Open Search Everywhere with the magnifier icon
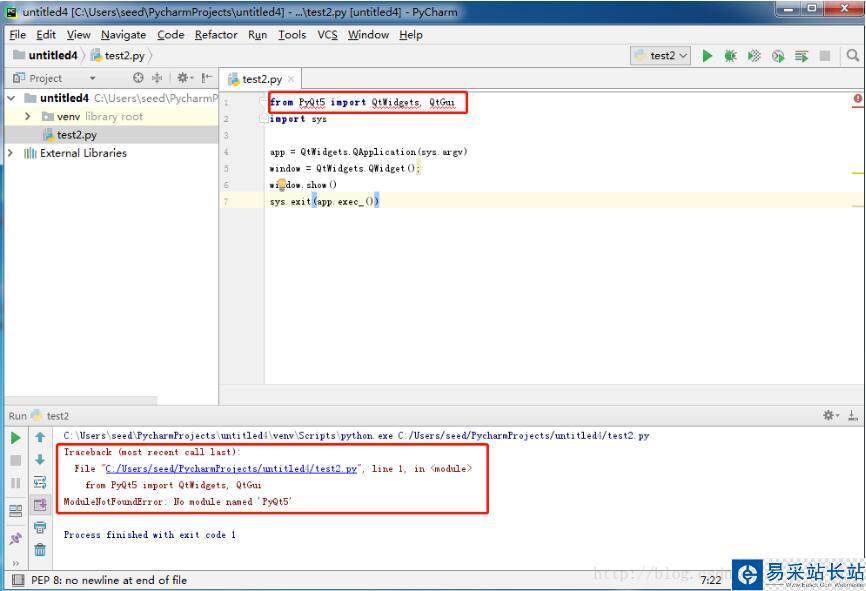 (x=853, y=56)
